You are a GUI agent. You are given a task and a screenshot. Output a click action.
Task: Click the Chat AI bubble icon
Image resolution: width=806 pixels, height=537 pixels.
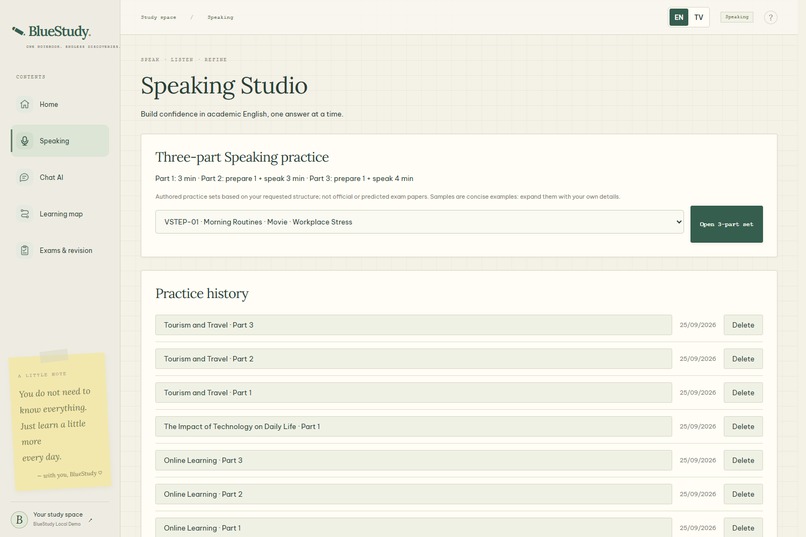(x=24, y=177)
